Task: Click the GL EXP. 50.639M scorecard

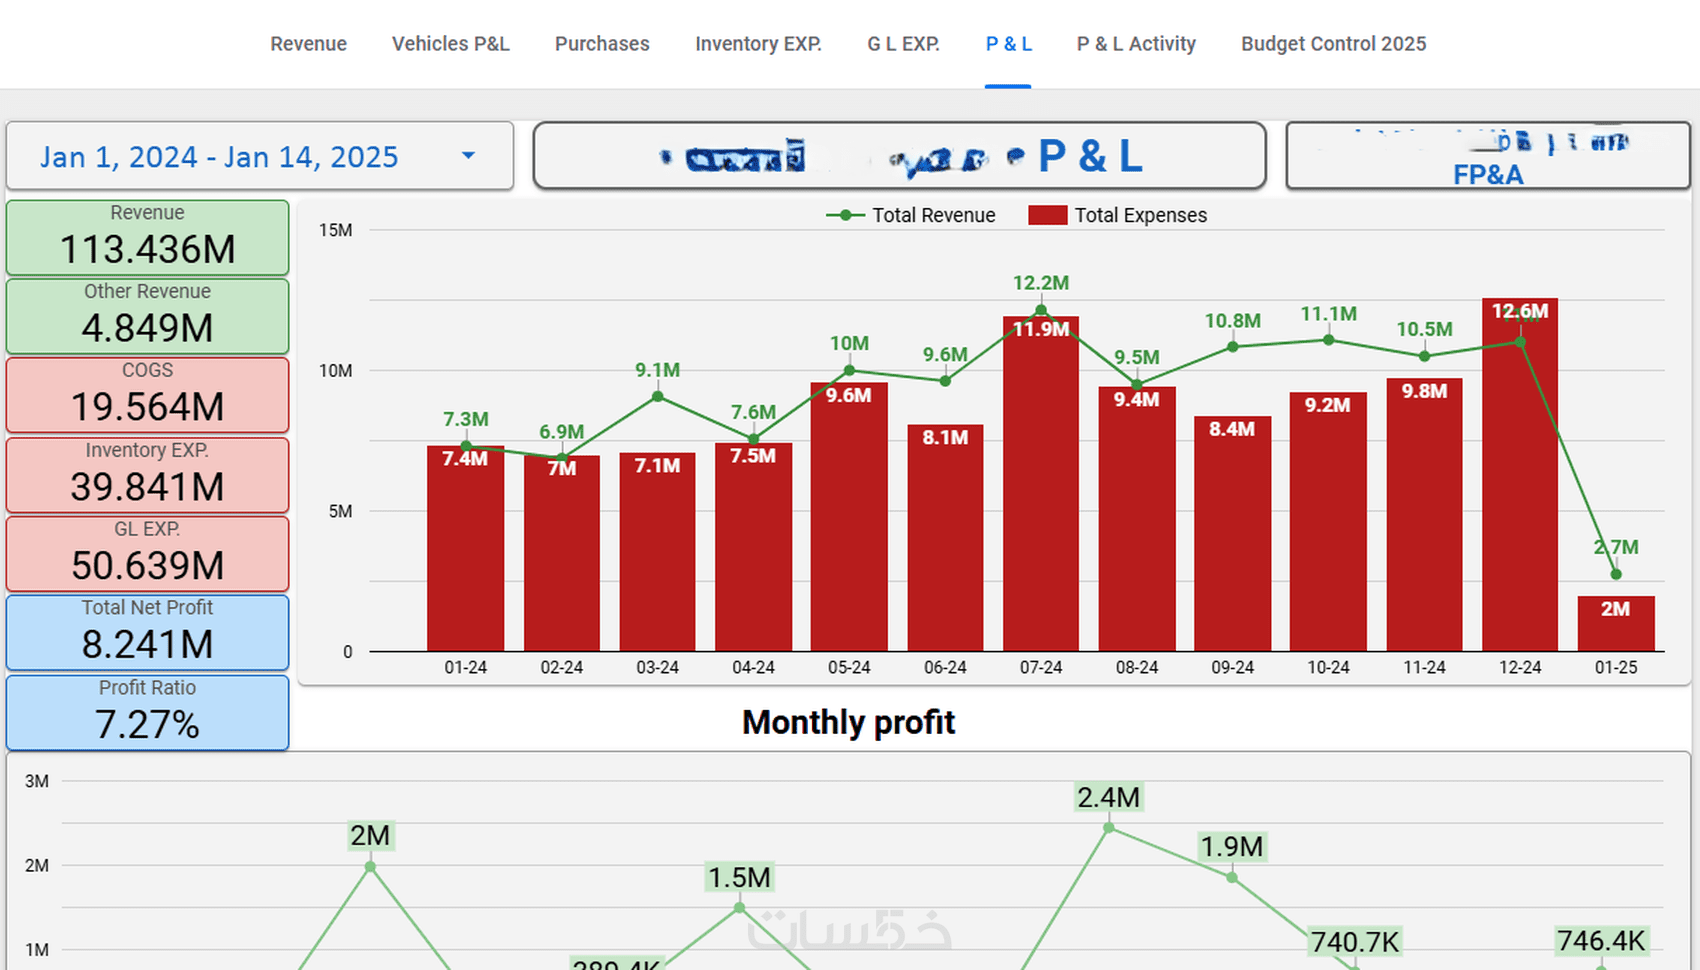Action: (148, 554)
